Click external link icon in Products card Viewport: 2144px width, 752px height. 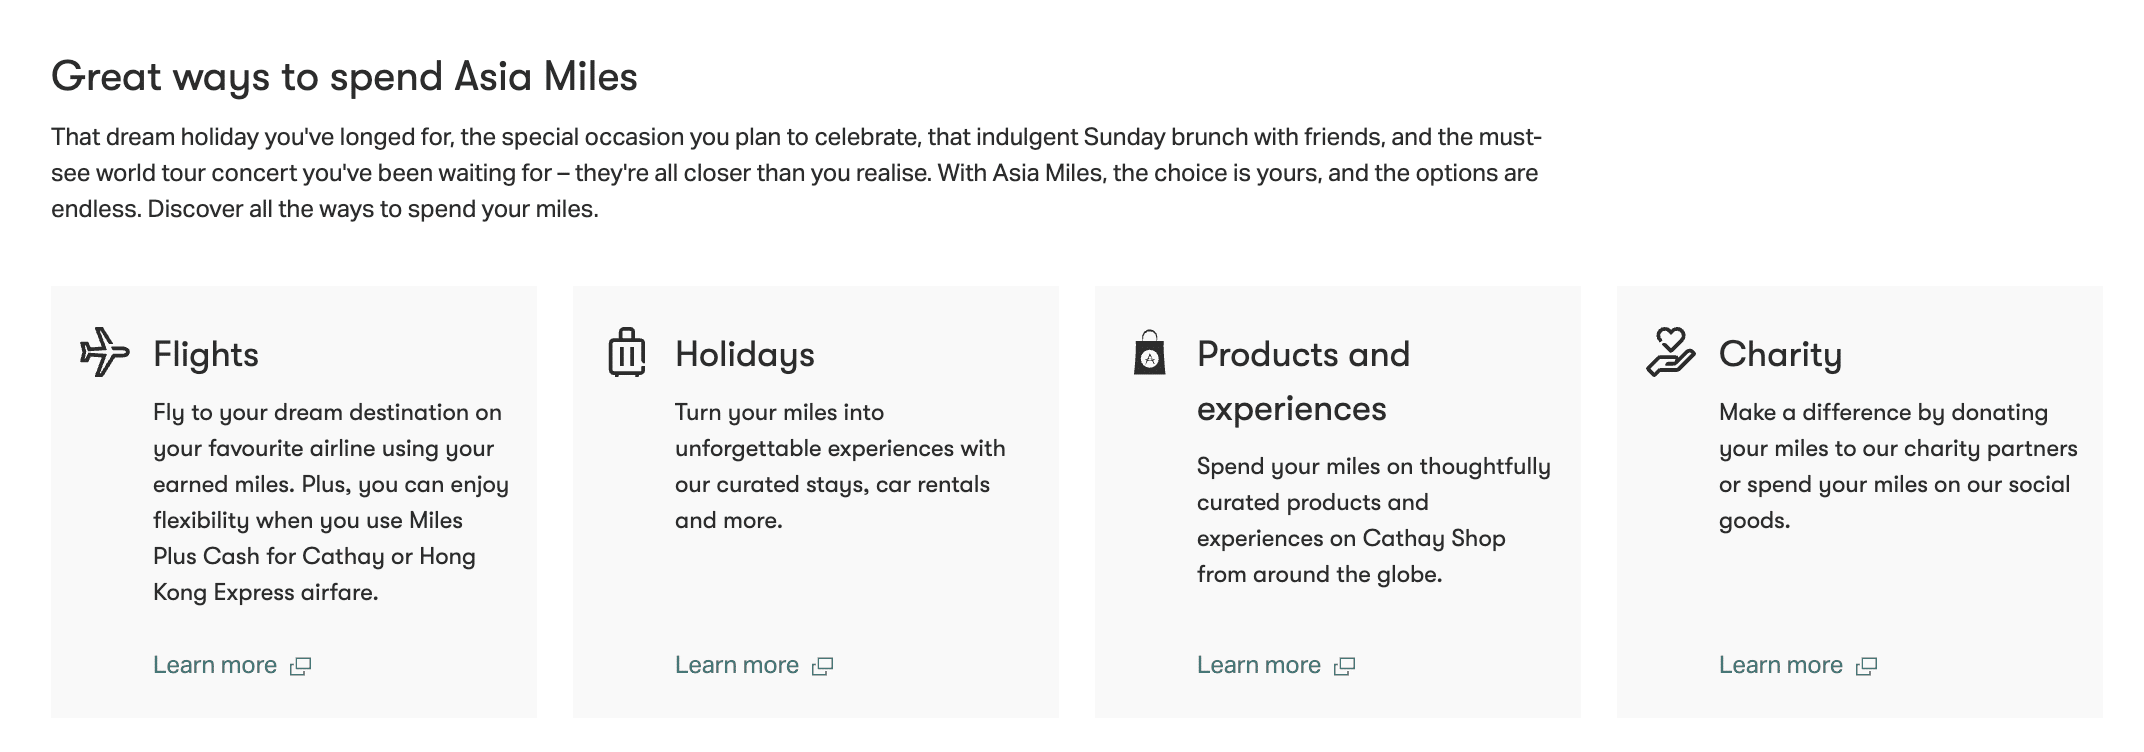(1345, 667)
